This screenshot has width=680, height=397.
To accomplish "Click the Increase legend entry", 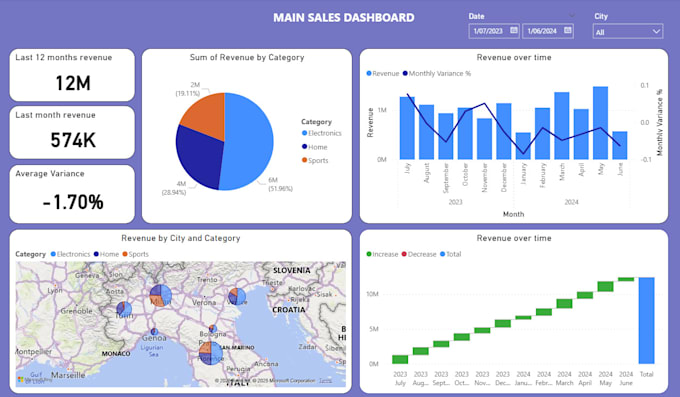I will 382,254.
